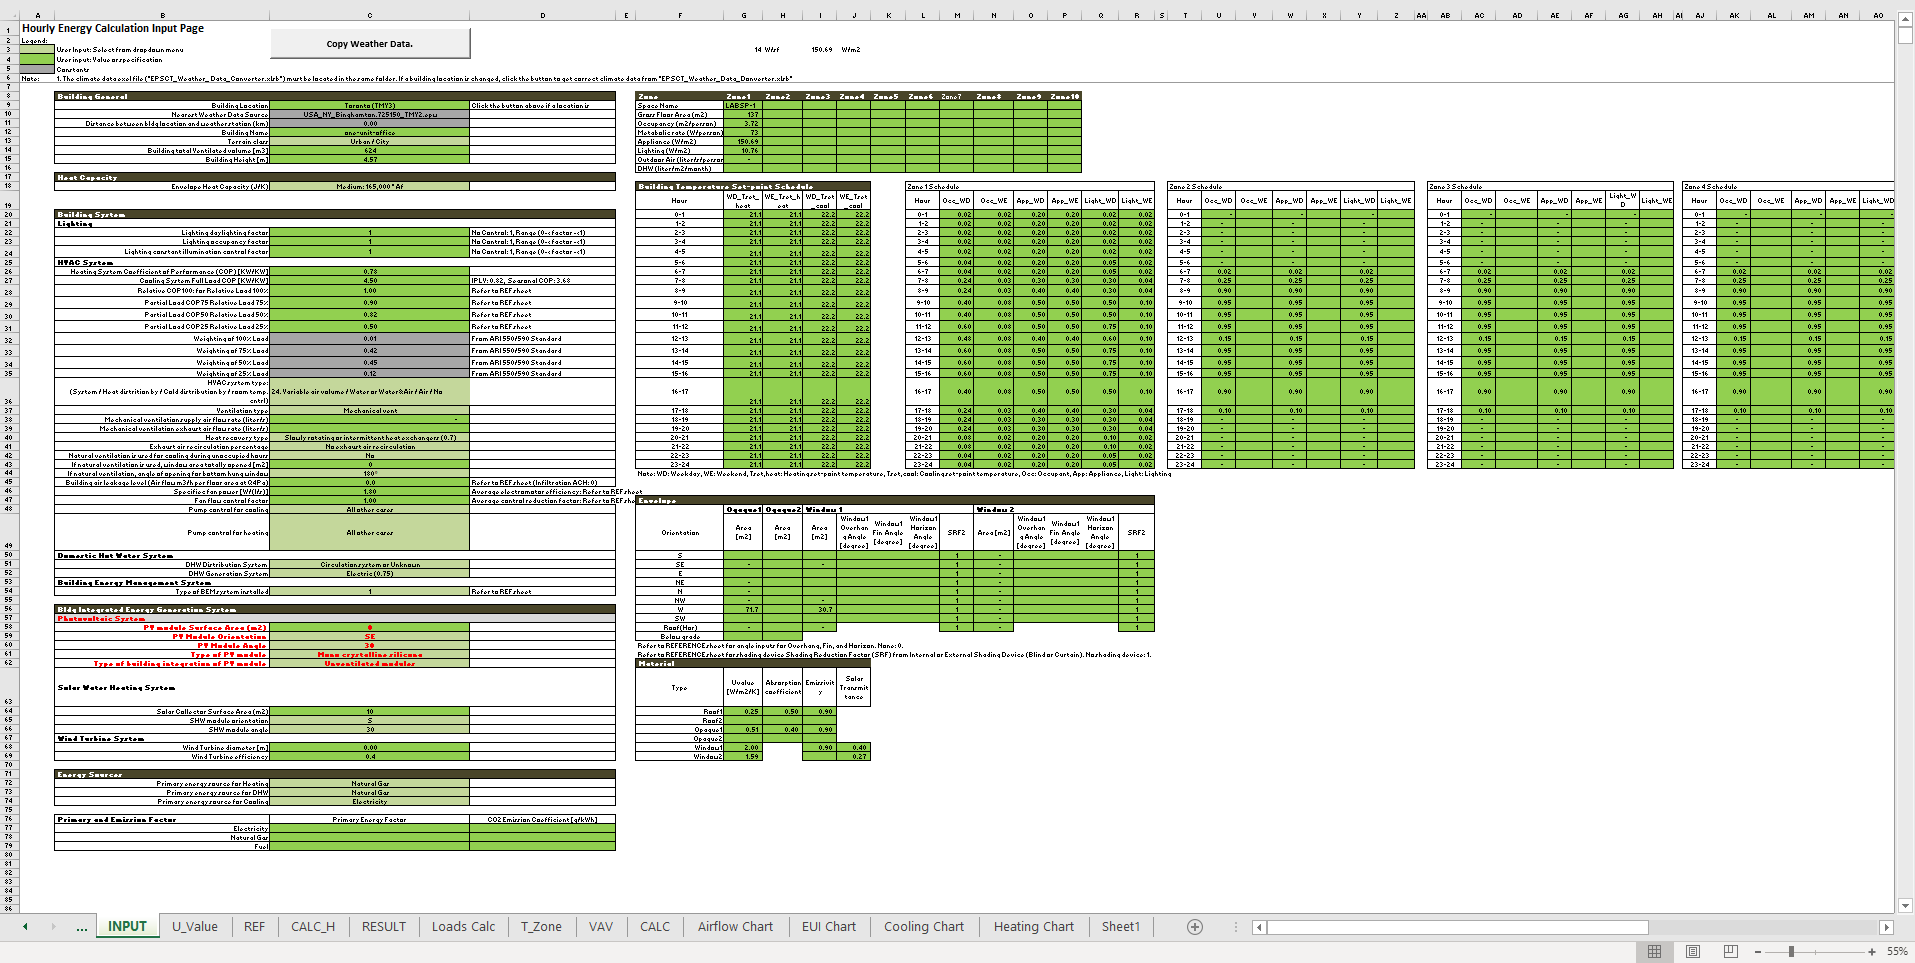Click the 55% zoom level label

1897,951
